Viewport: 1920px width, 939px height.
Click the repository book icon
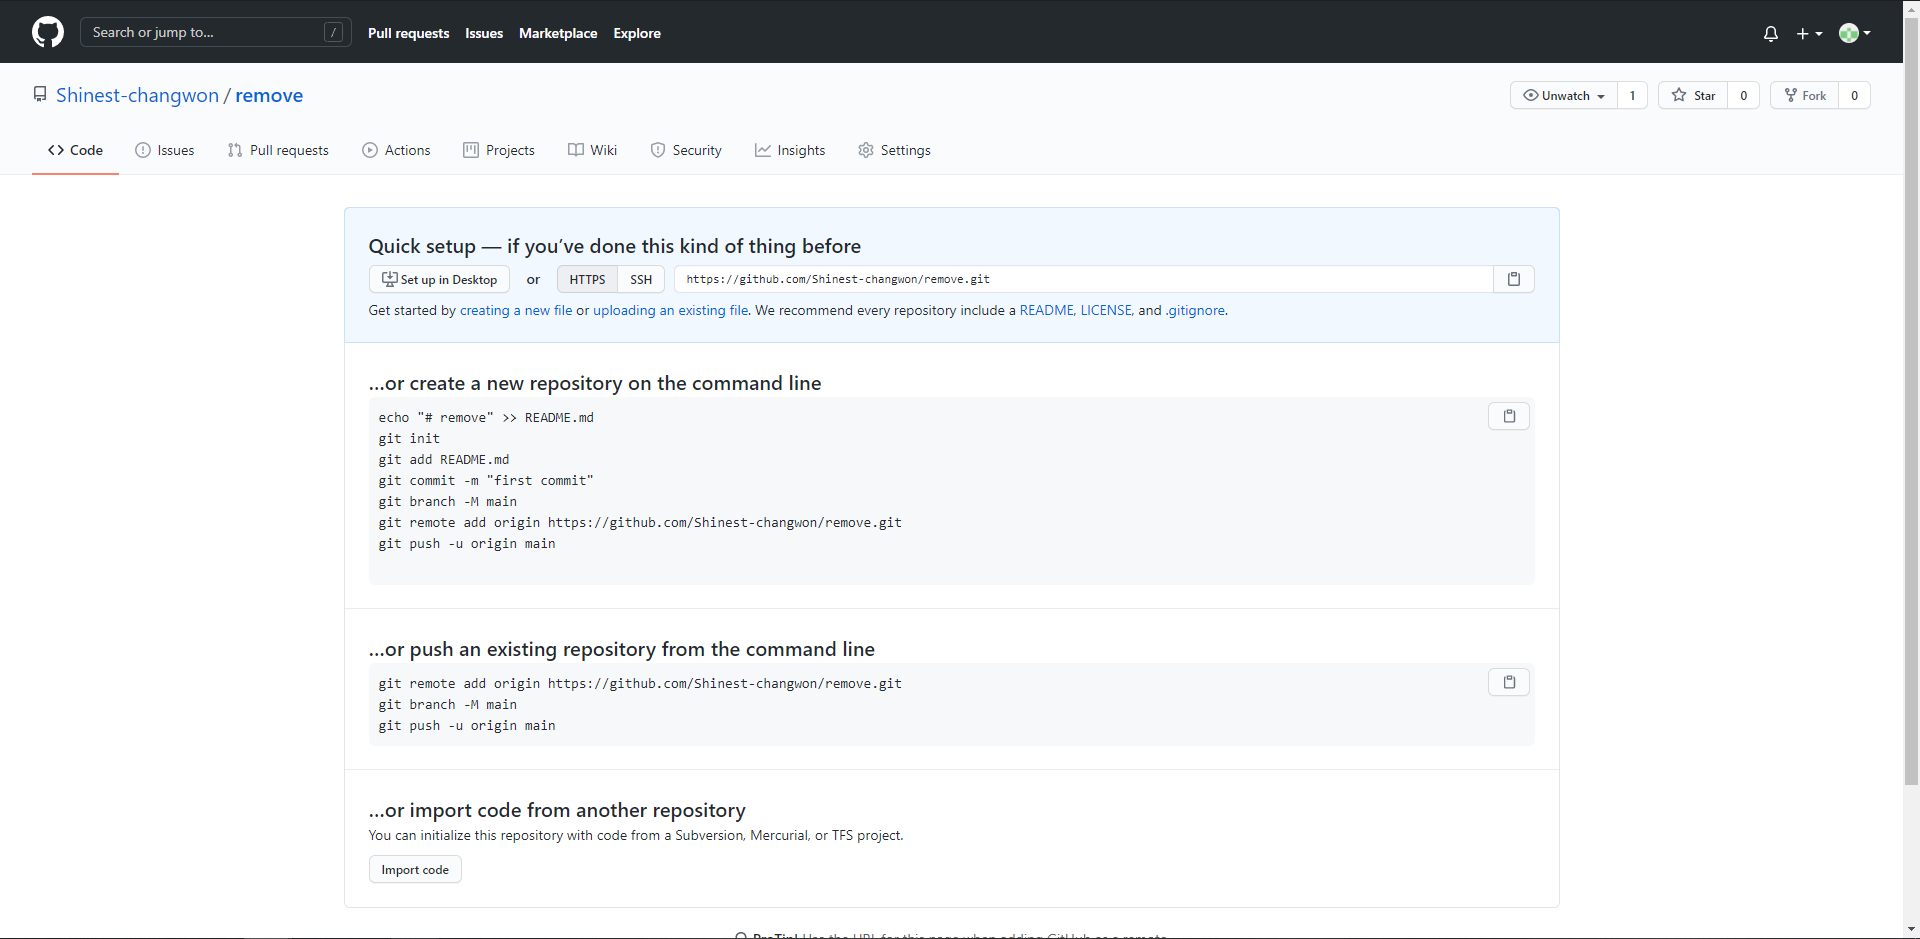40,94
